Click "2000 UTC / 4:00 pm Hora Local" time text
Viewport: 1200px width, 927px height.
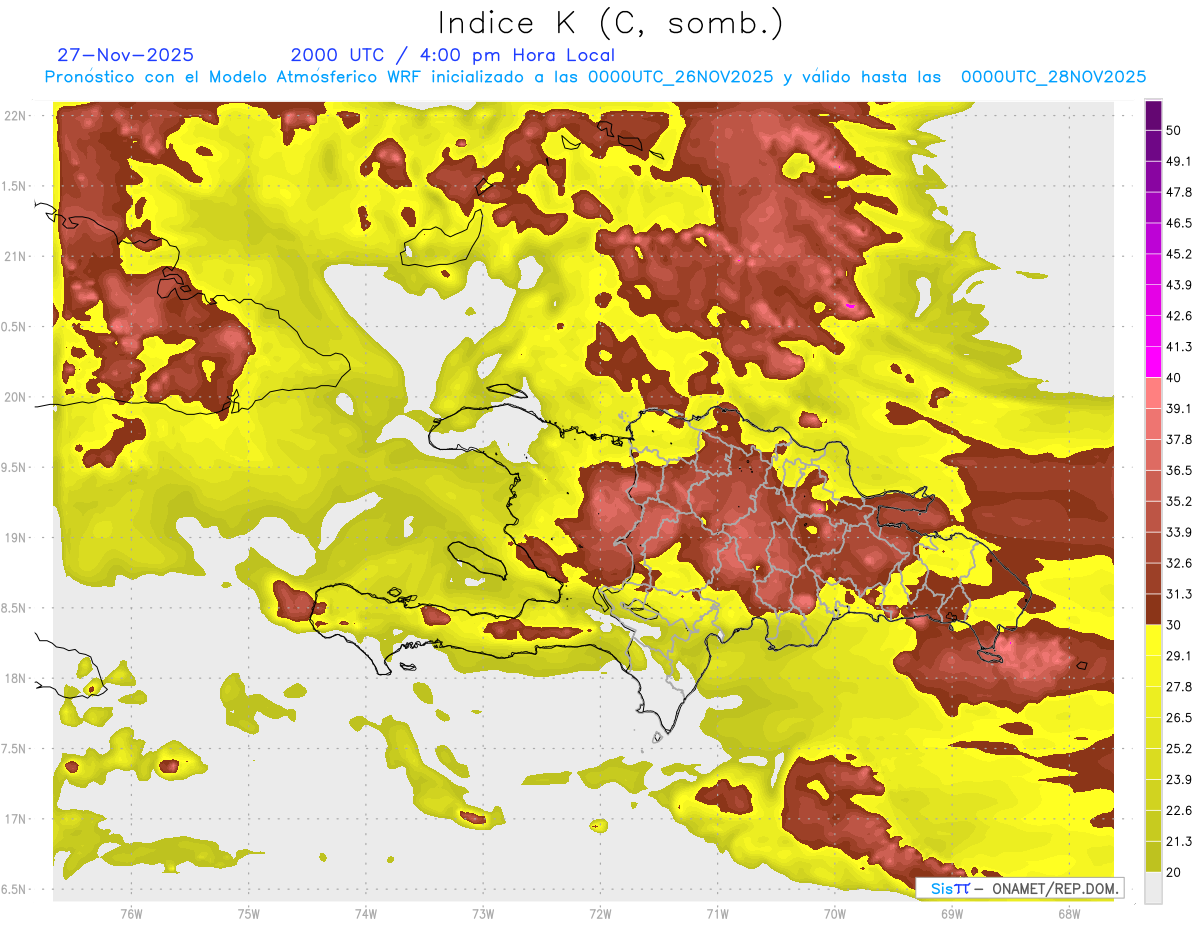453,55
